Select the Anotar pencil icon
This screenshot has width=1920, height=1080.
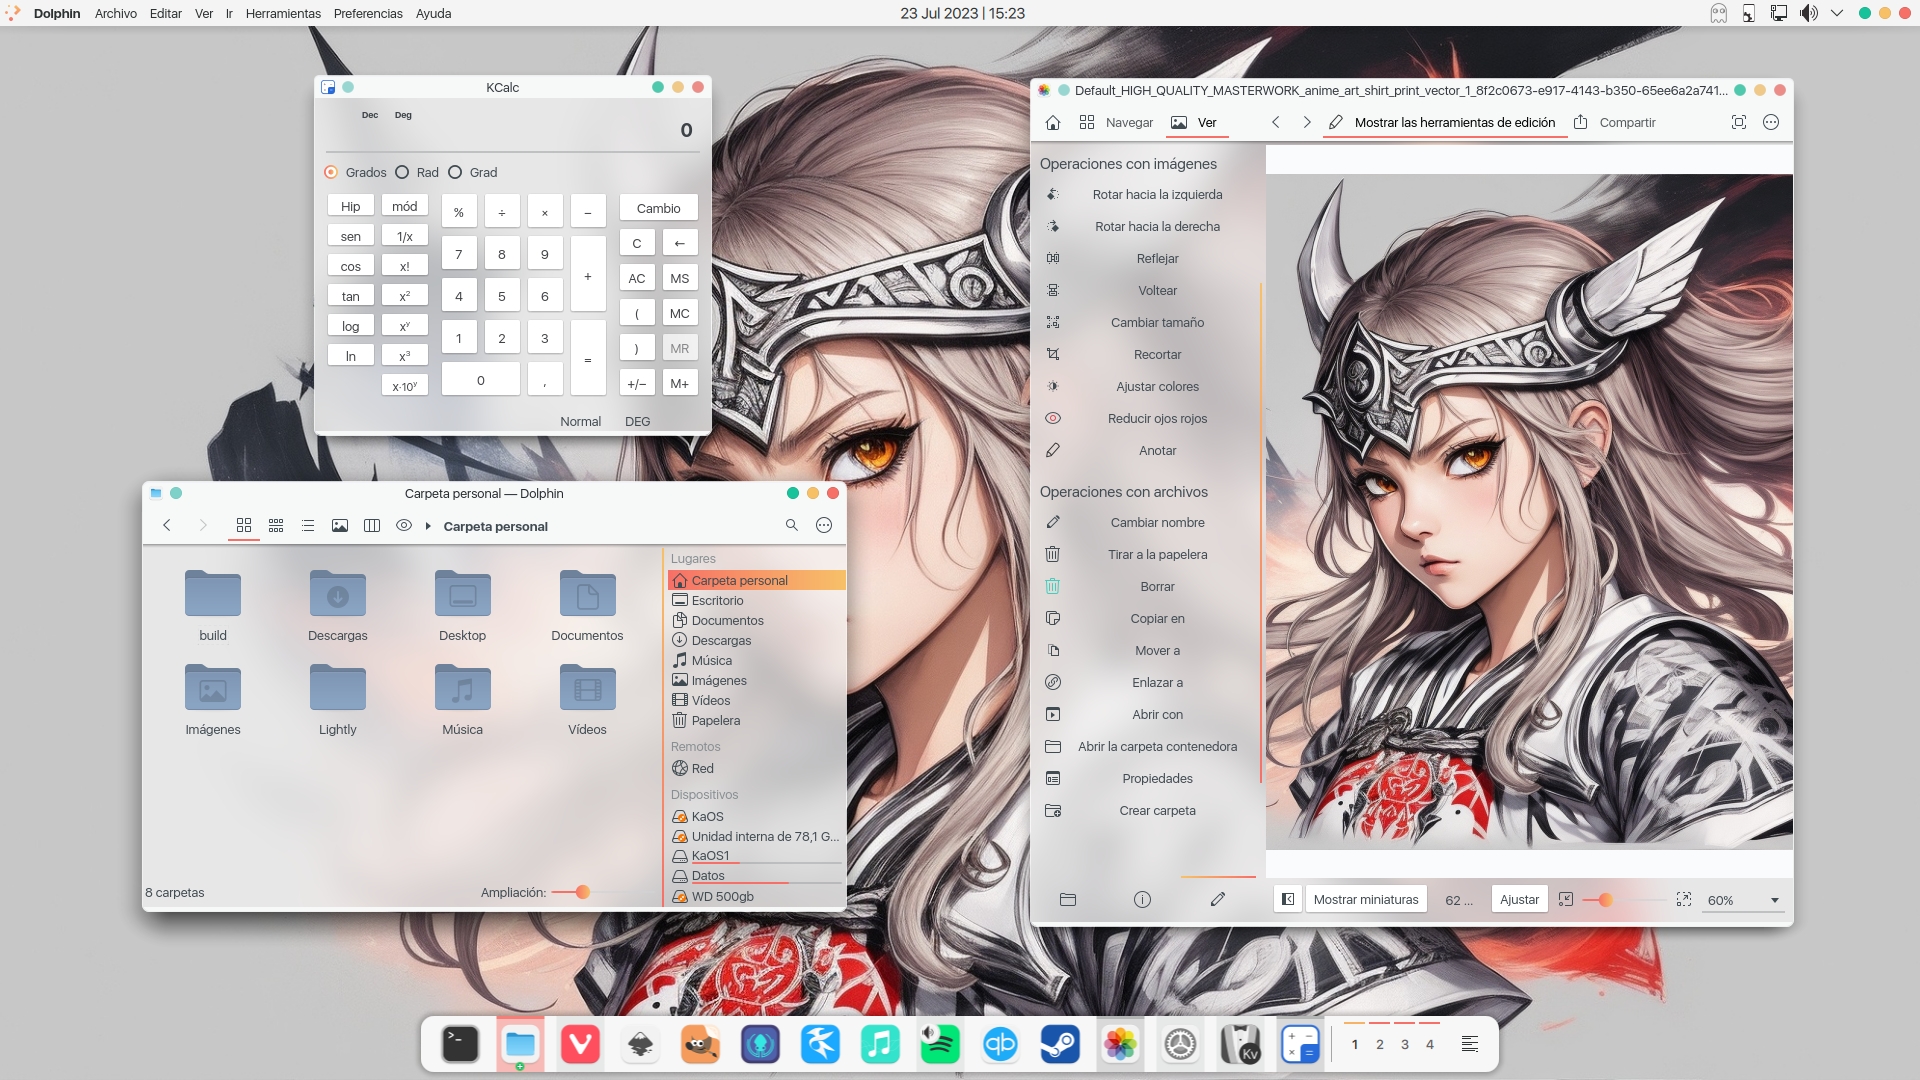click(1053, 450)
